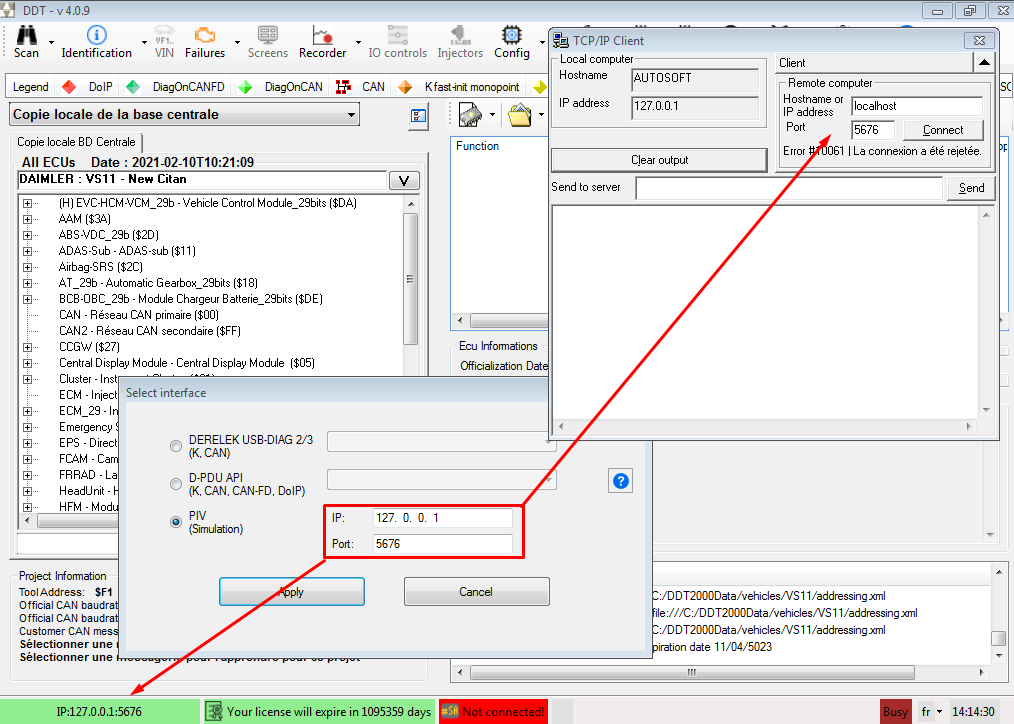Screen dimensions: 1014x724
Task: Select the PIV Simulation radio button
Action: point(176,522)
